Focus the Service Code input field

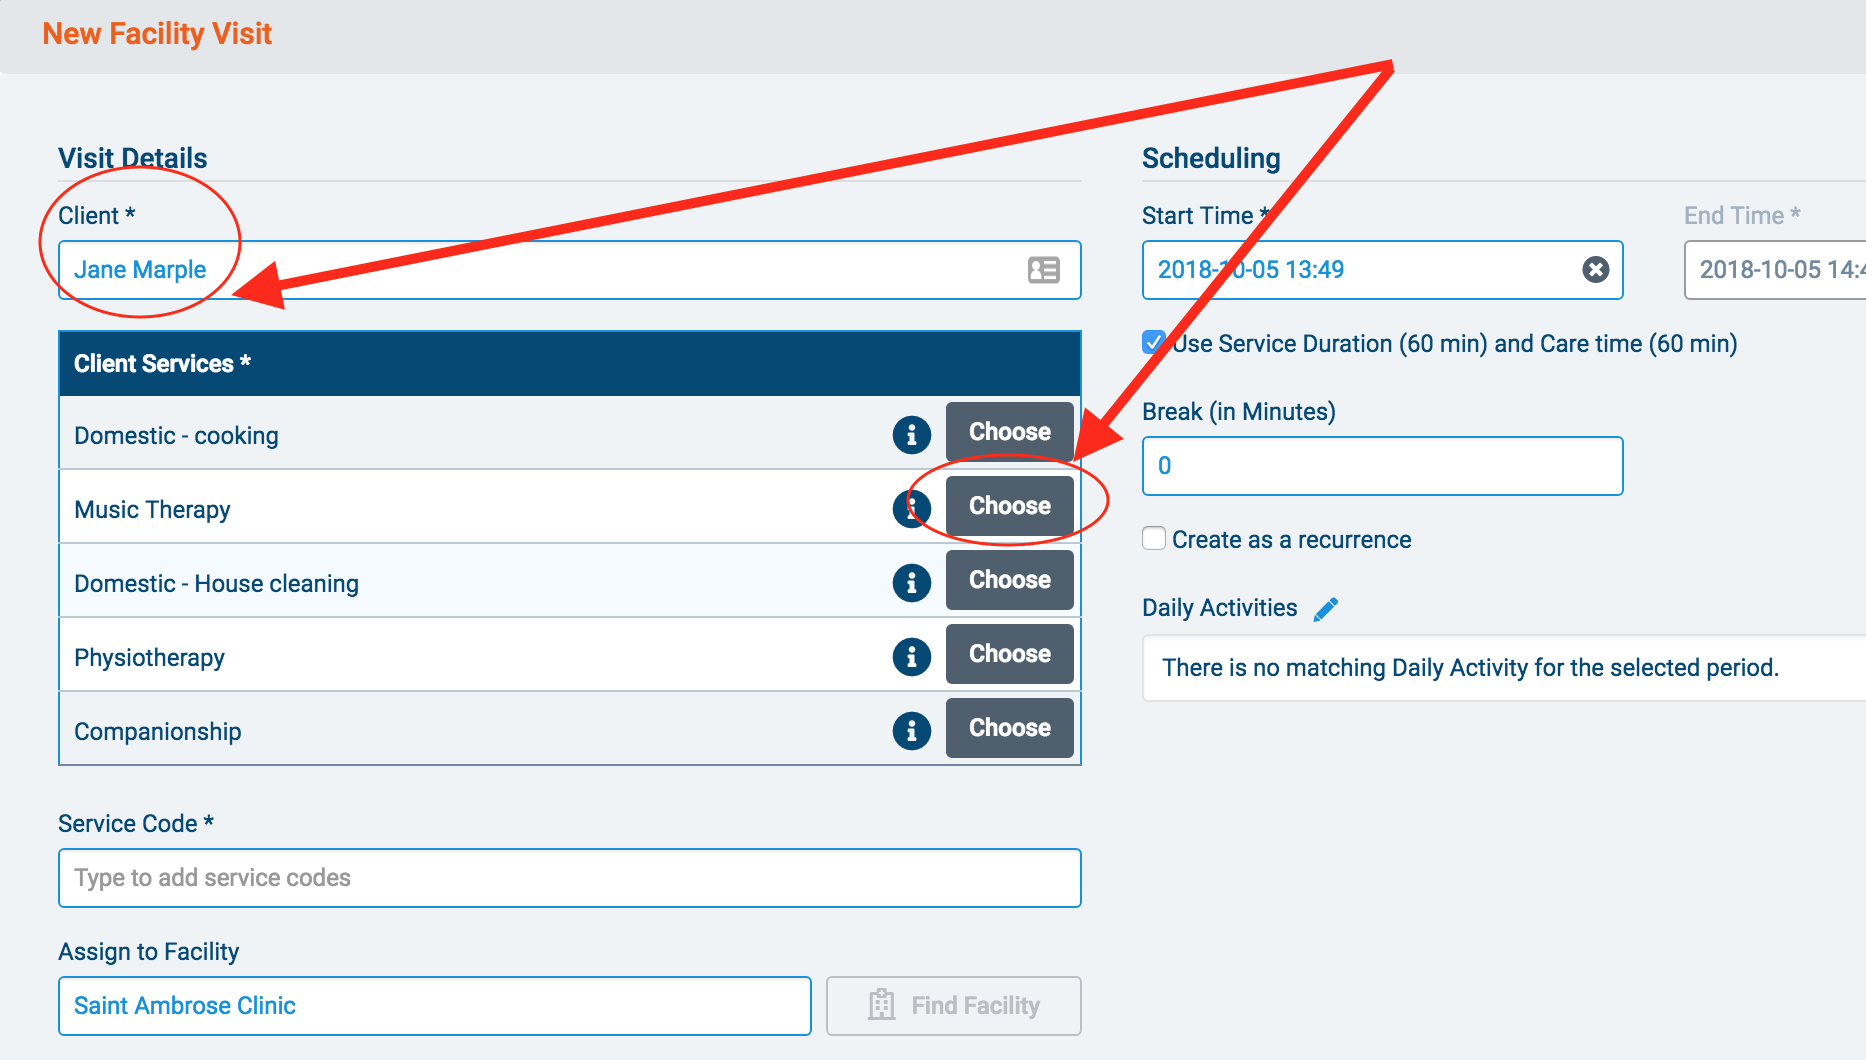(x=569, y=878)
